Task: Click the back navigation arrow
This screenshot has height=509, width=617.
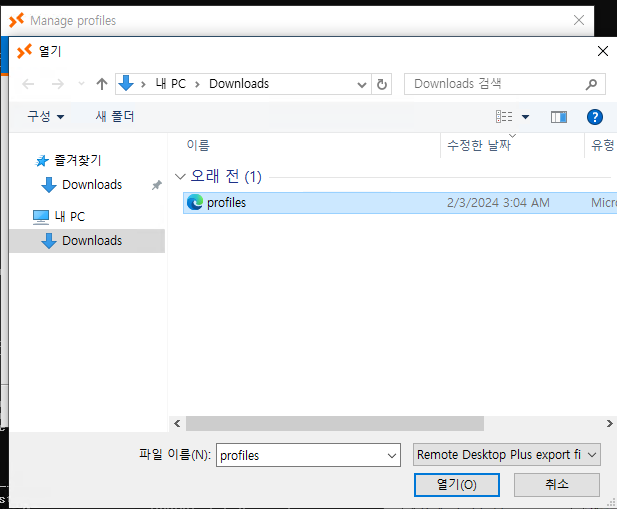Action: click(x=28, y=84)
